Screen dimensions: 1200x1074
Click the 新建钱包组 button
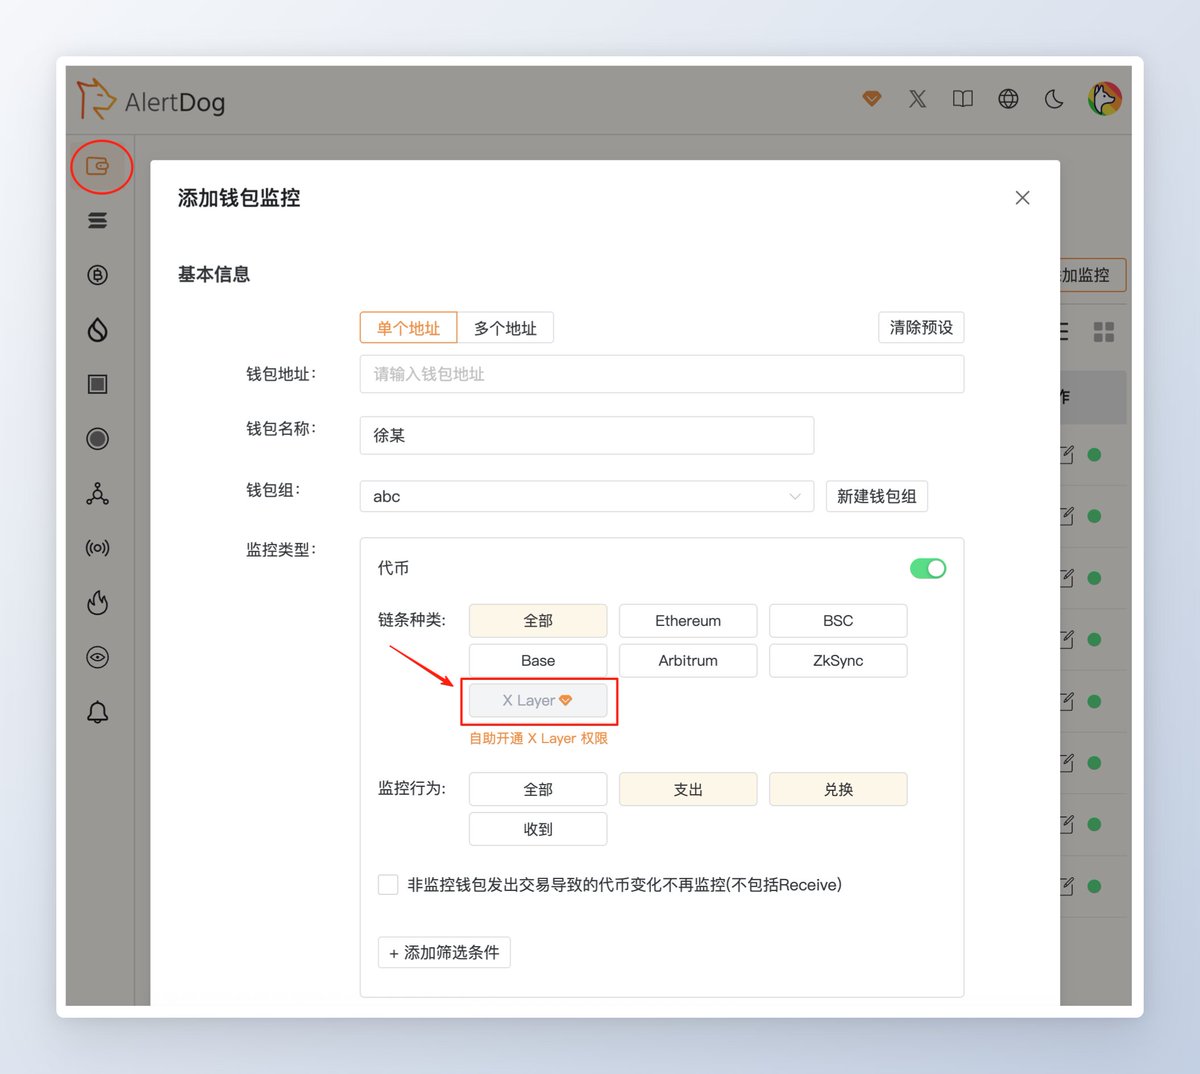876,496
